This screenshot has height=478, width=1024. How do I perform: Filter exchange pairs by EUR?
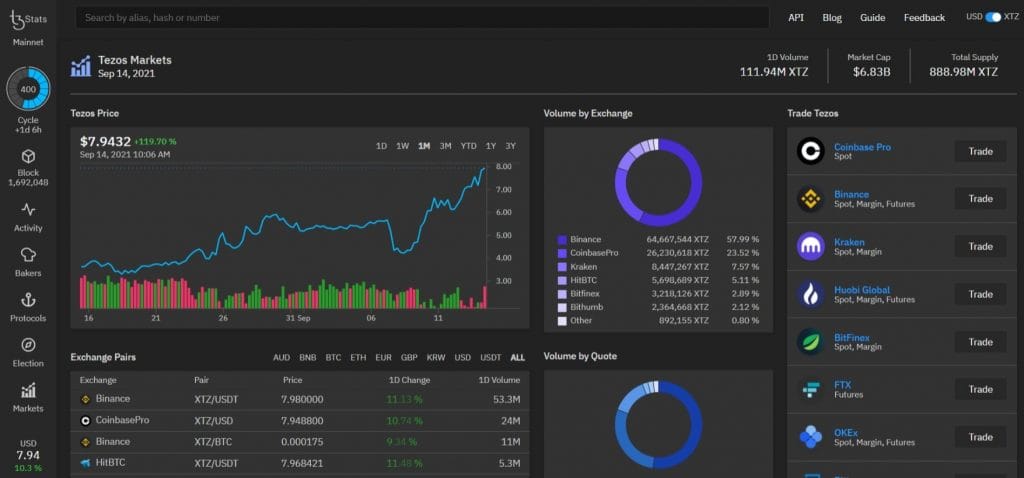pos(383,358)
